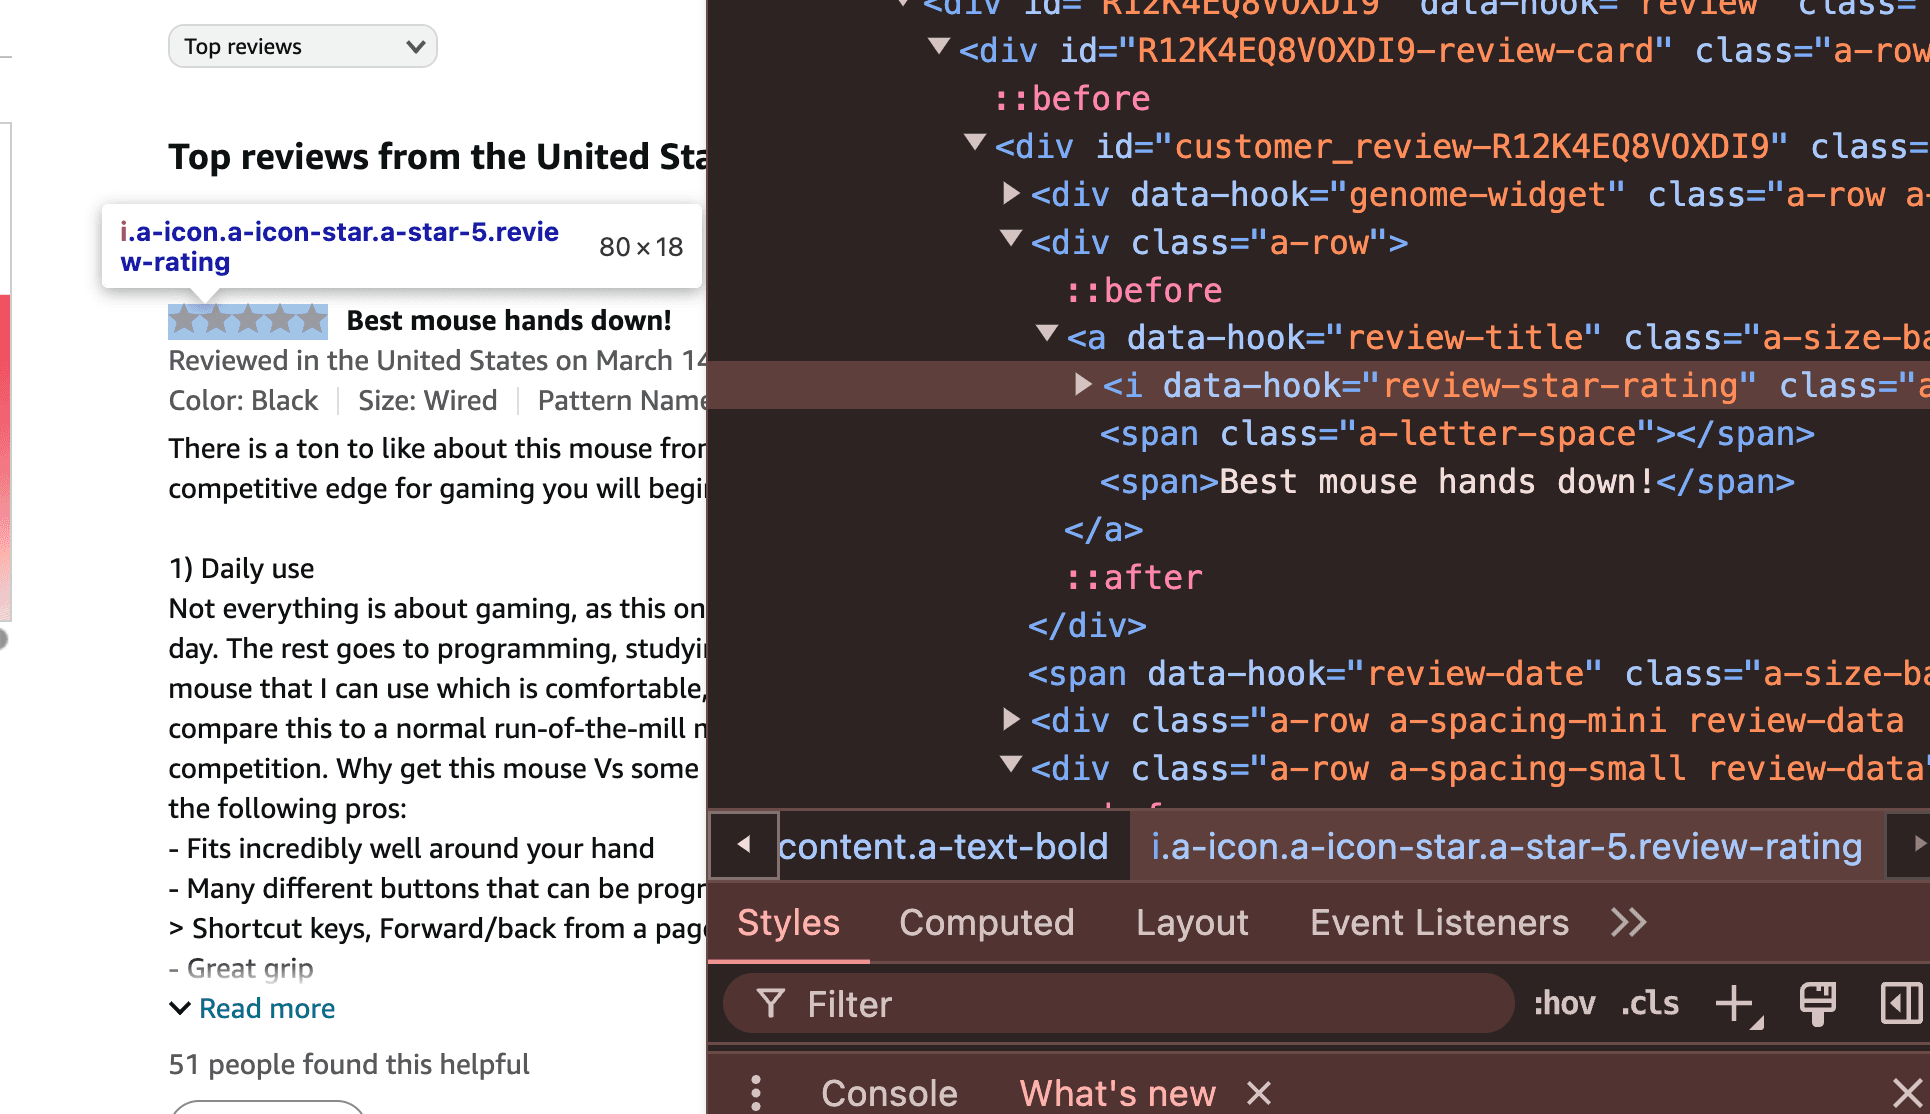Click the paintbrush rendering emulation icon
Image resolution: width=1930 pixels, height=1114 pixels.
pos(1818,1003)
